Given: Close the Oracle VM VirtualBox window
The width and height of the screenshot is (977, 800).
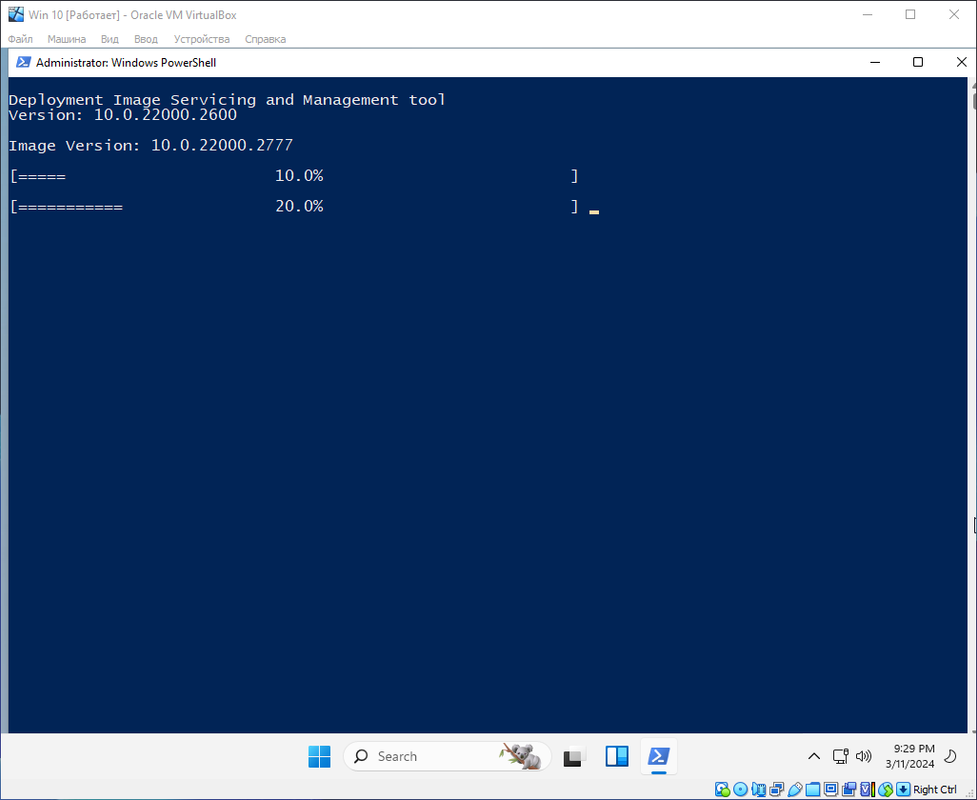Looking at the screenshot, I should pos(954,14).
